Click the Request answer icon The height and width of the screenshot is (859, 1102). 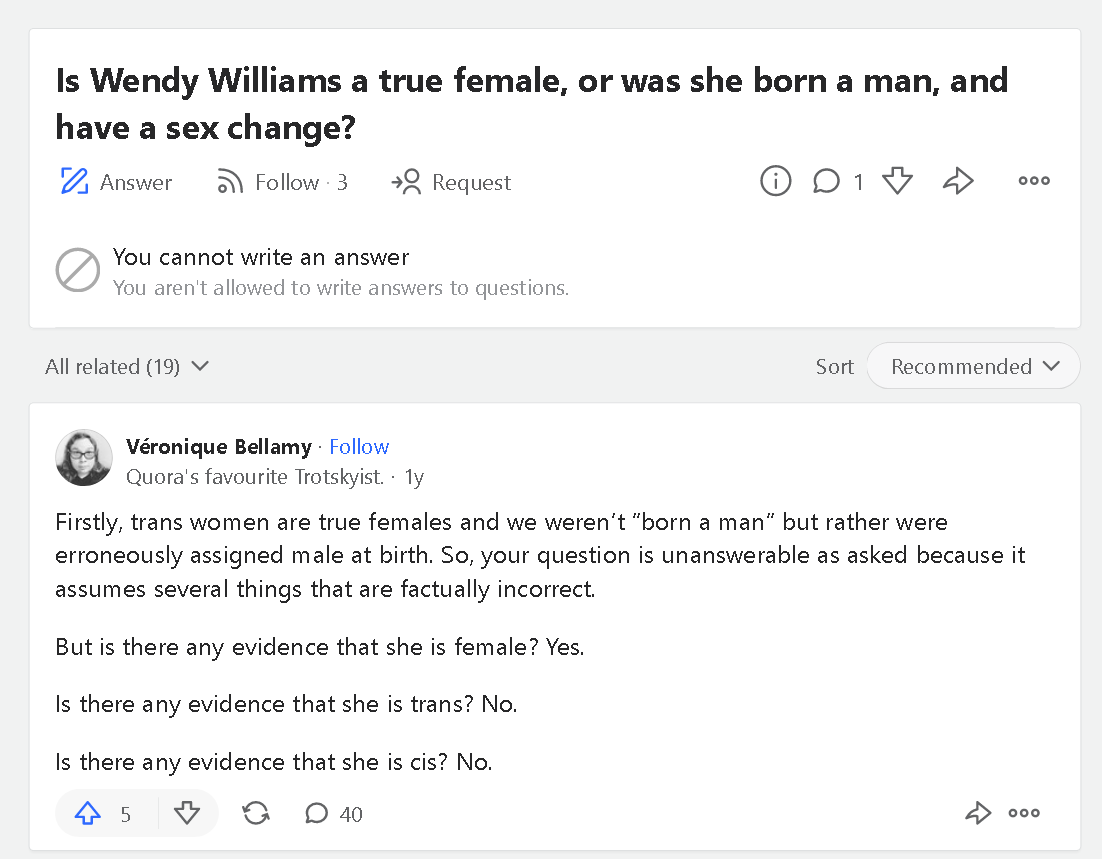(406, 181)
